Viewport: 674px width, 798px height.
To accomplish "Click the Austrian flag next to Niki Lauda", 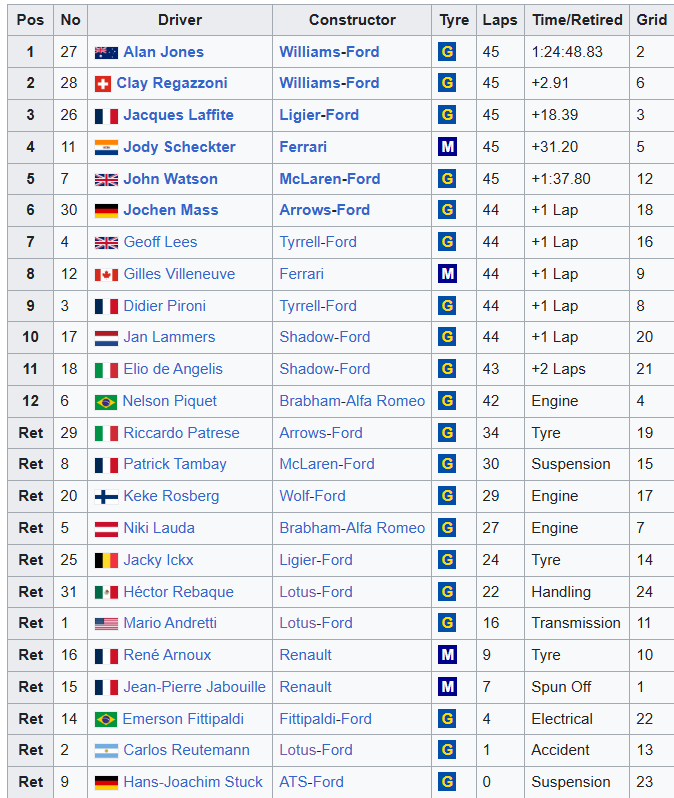I will 106,529.
